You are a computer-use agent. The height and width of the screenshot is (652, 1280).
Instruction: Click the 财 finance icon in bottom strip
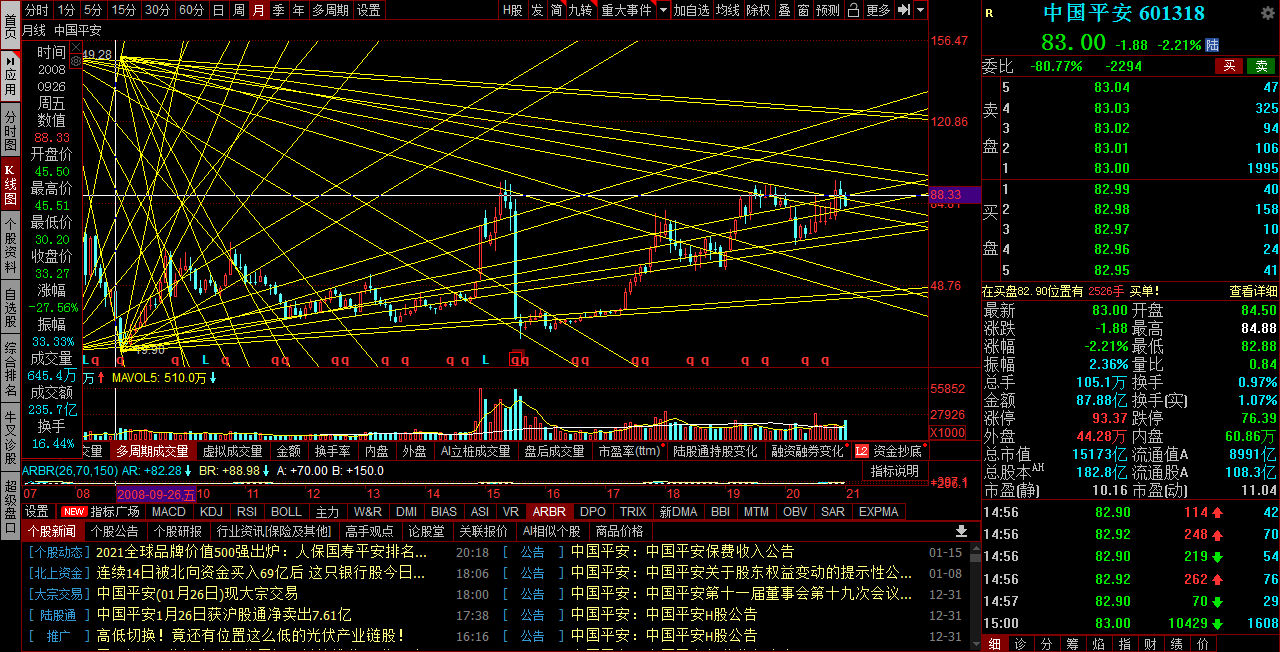point(1150,644)
